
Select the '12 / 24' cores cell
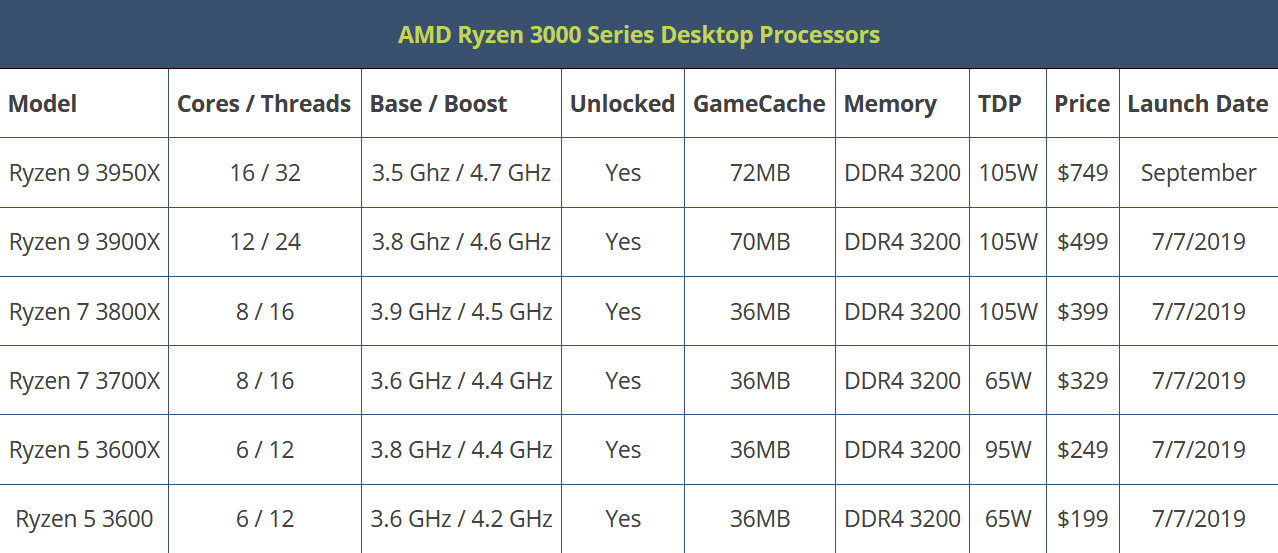(265, 242)
